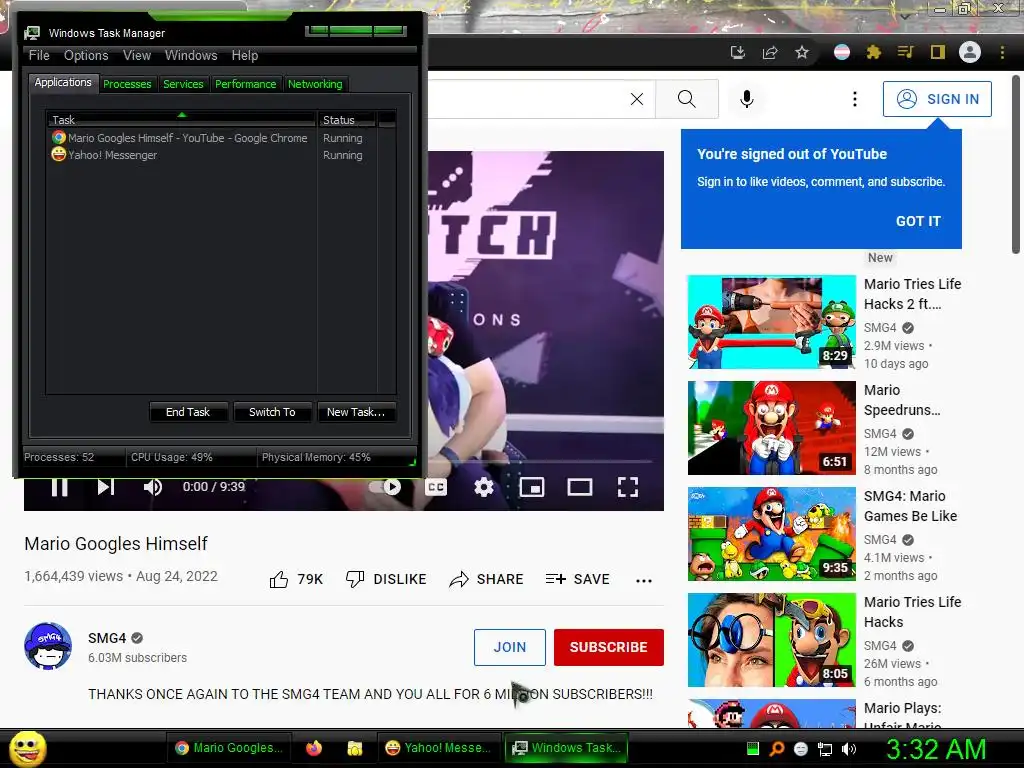
Task: Click the New Task... button
Action: tap(356, 412)
